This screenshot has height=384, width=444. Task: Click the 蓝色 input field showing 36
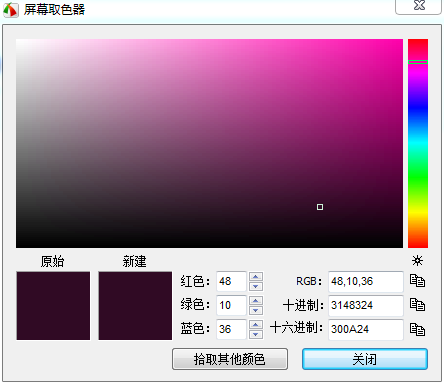point(231,329)
